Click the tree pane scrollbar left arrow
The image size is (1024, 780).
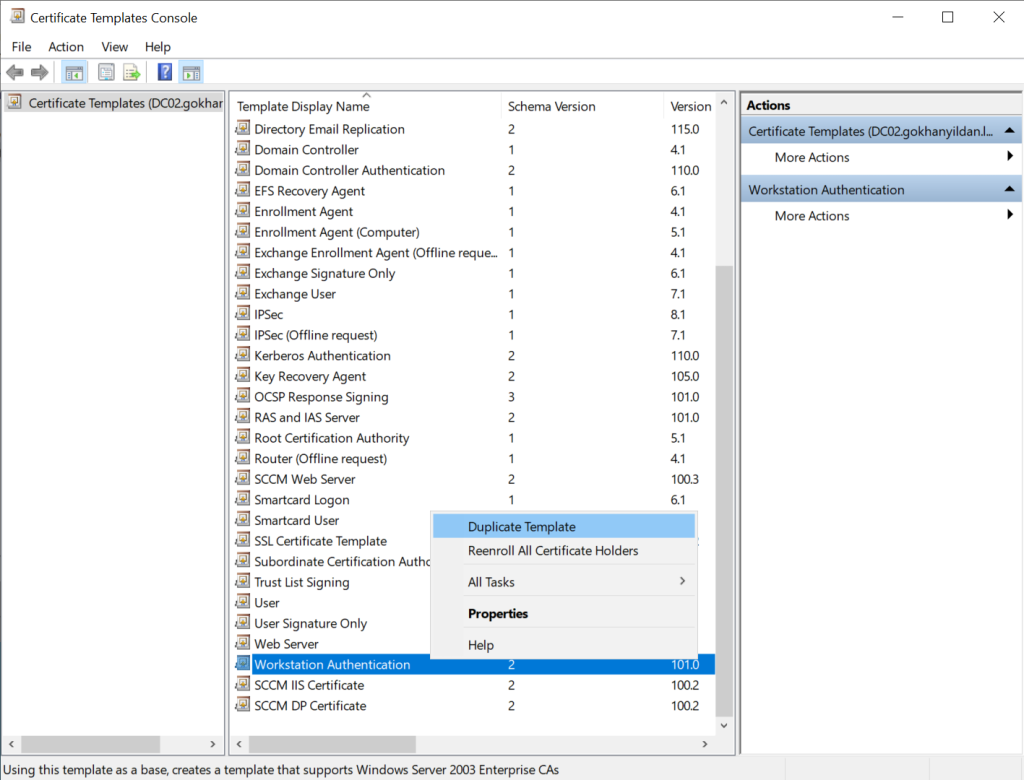[11, 744]
